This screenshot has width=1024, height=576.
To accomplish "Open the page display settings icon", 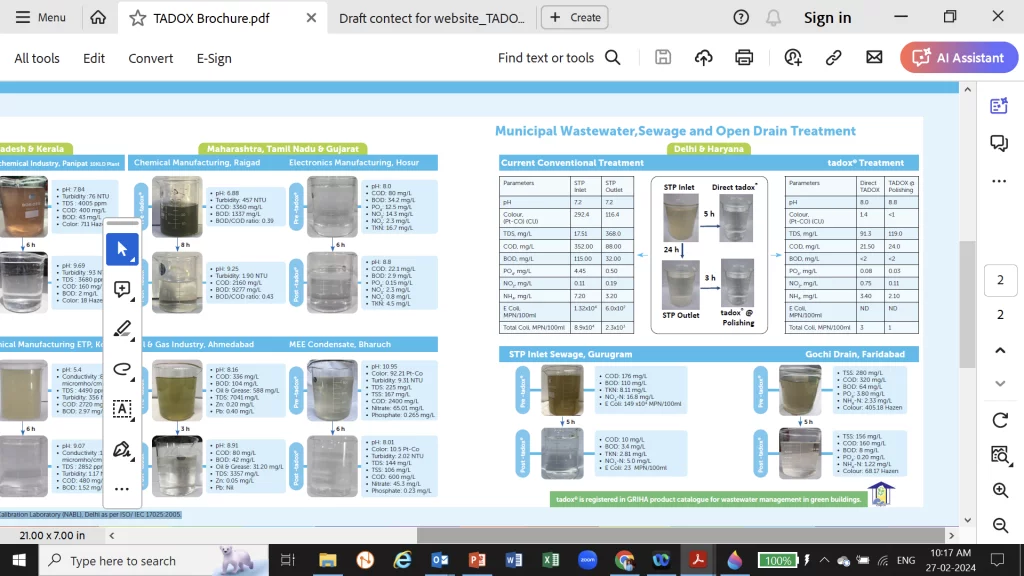I will click(1000, 455).
